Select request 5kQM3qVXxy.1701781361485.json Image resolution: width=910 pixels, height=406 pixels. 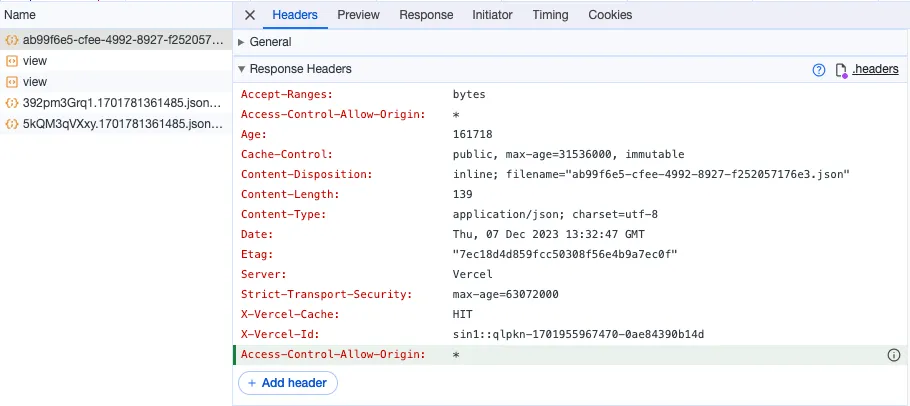point(116,124)
